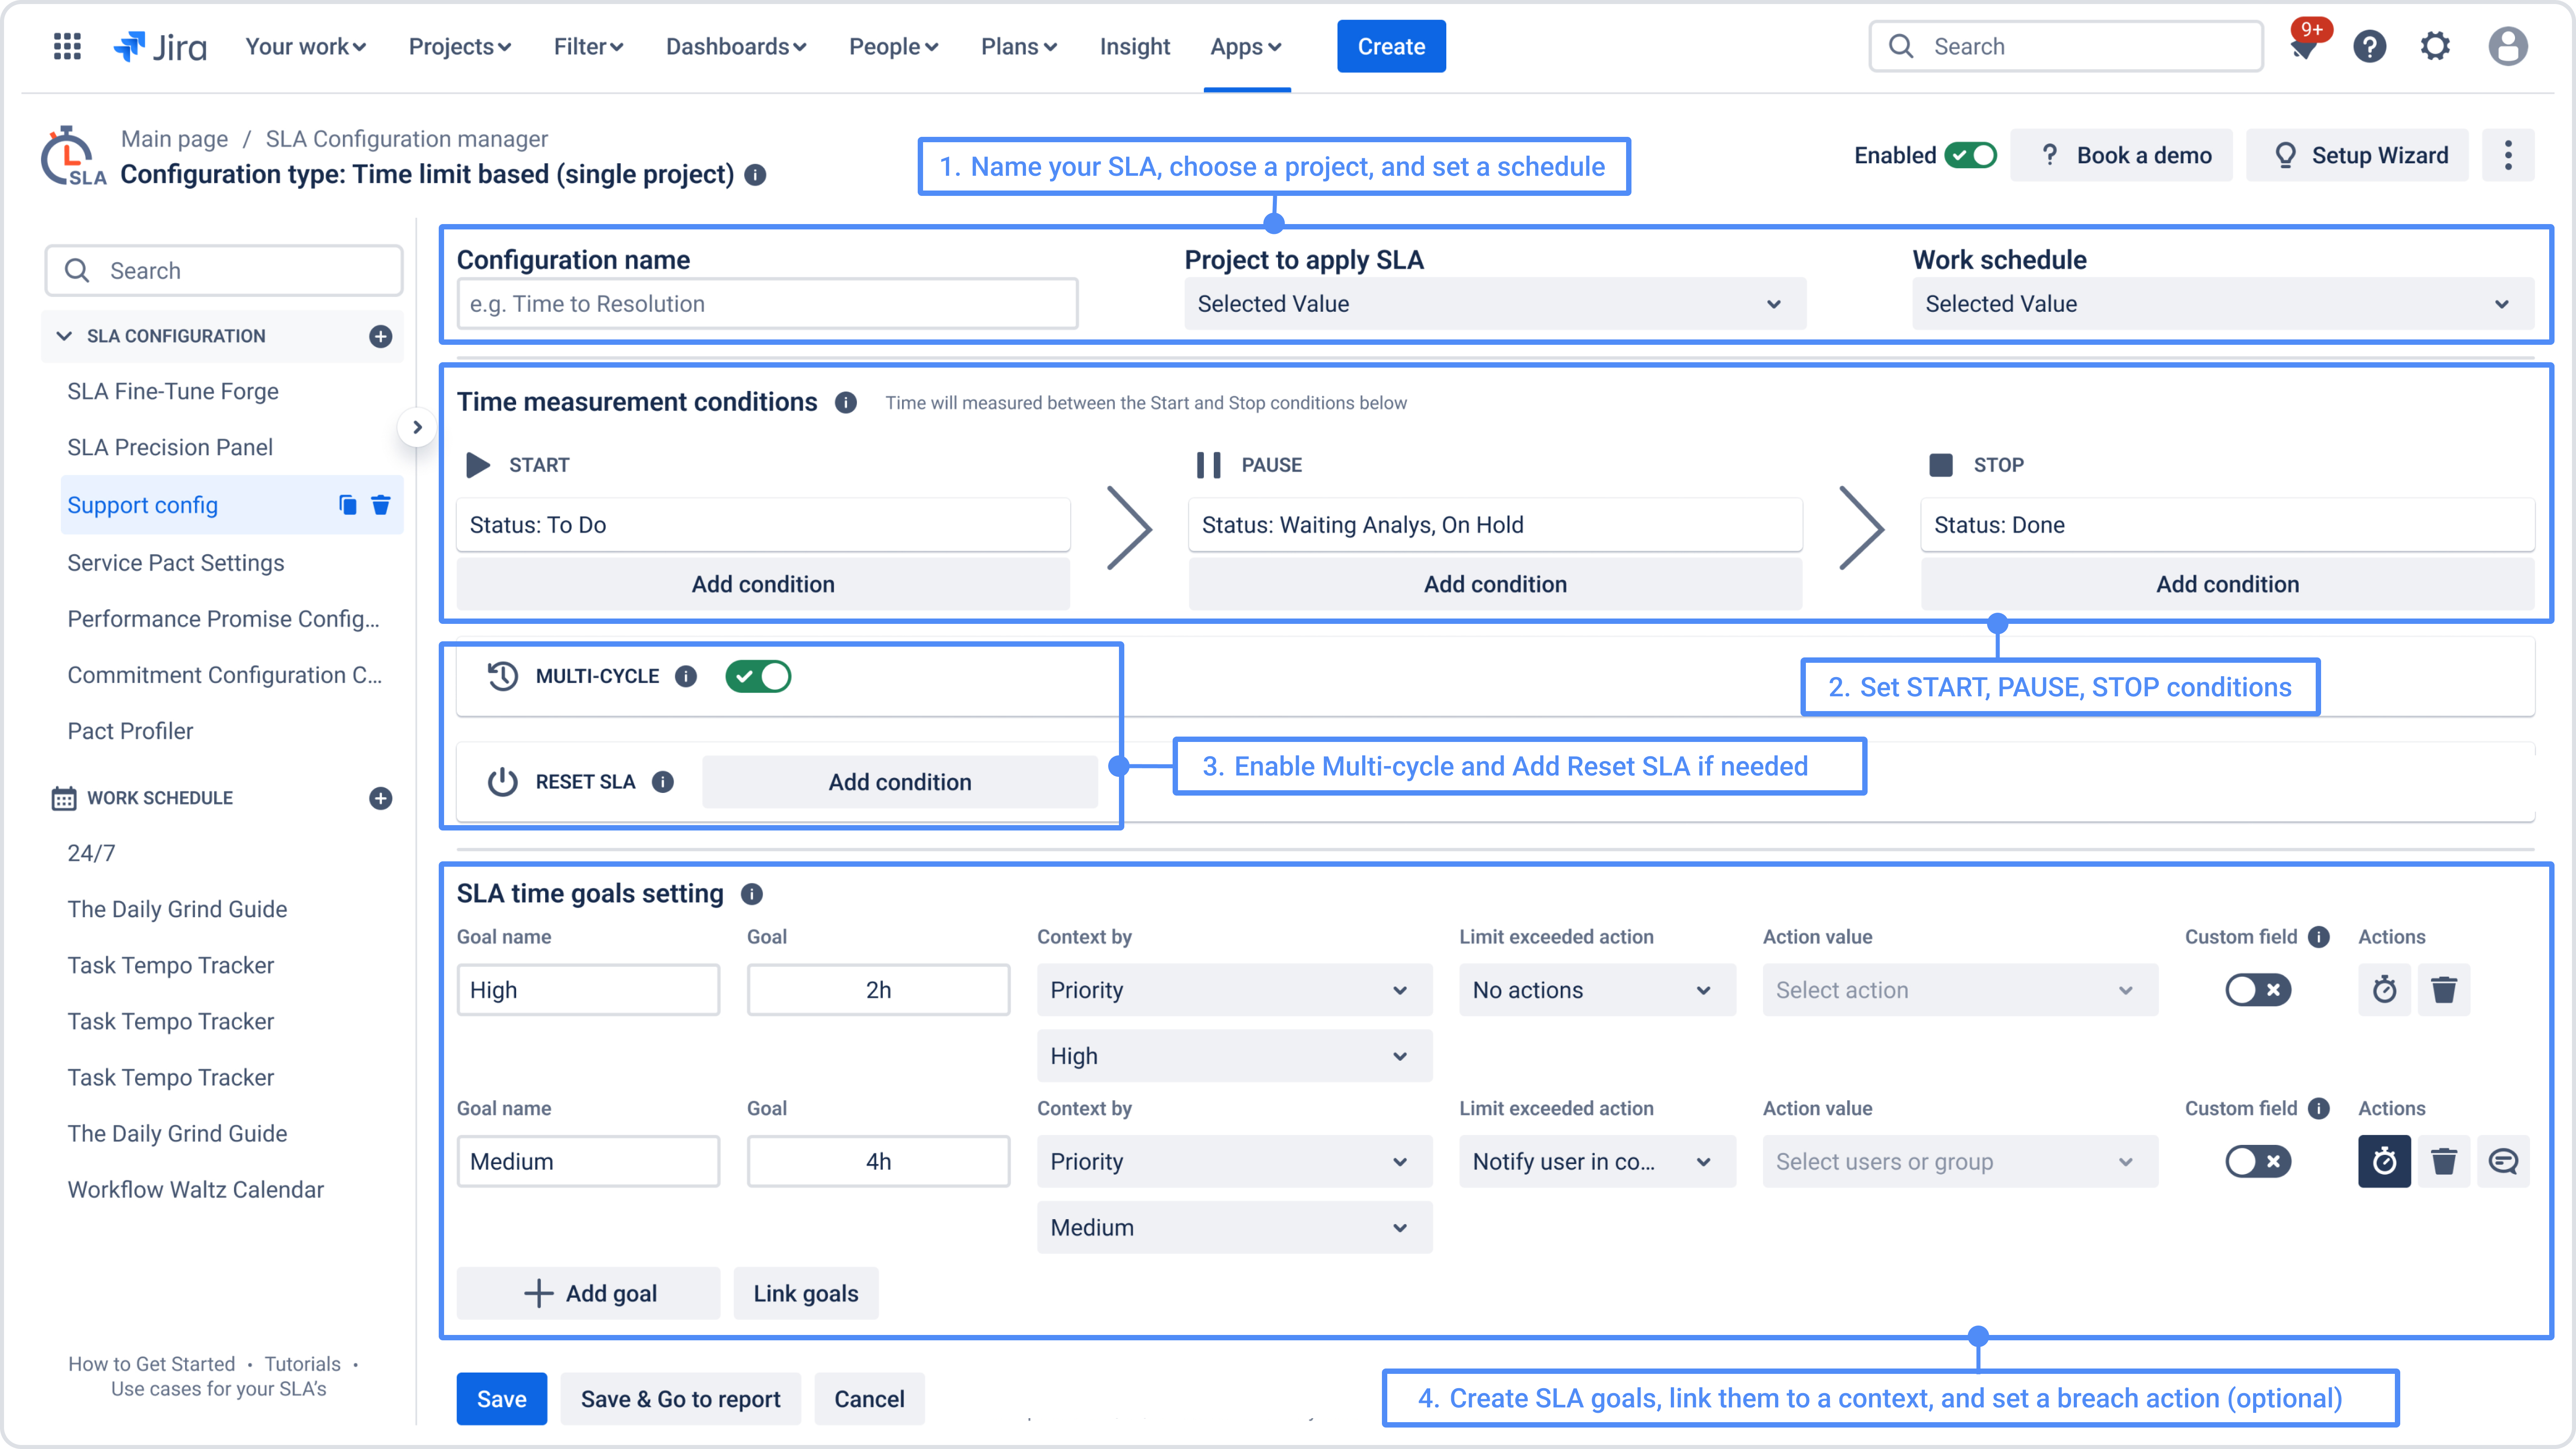Open the Select users or group dropdown
The width and height of the screenshot is (2576, 1449).
pos(1960,1161)
